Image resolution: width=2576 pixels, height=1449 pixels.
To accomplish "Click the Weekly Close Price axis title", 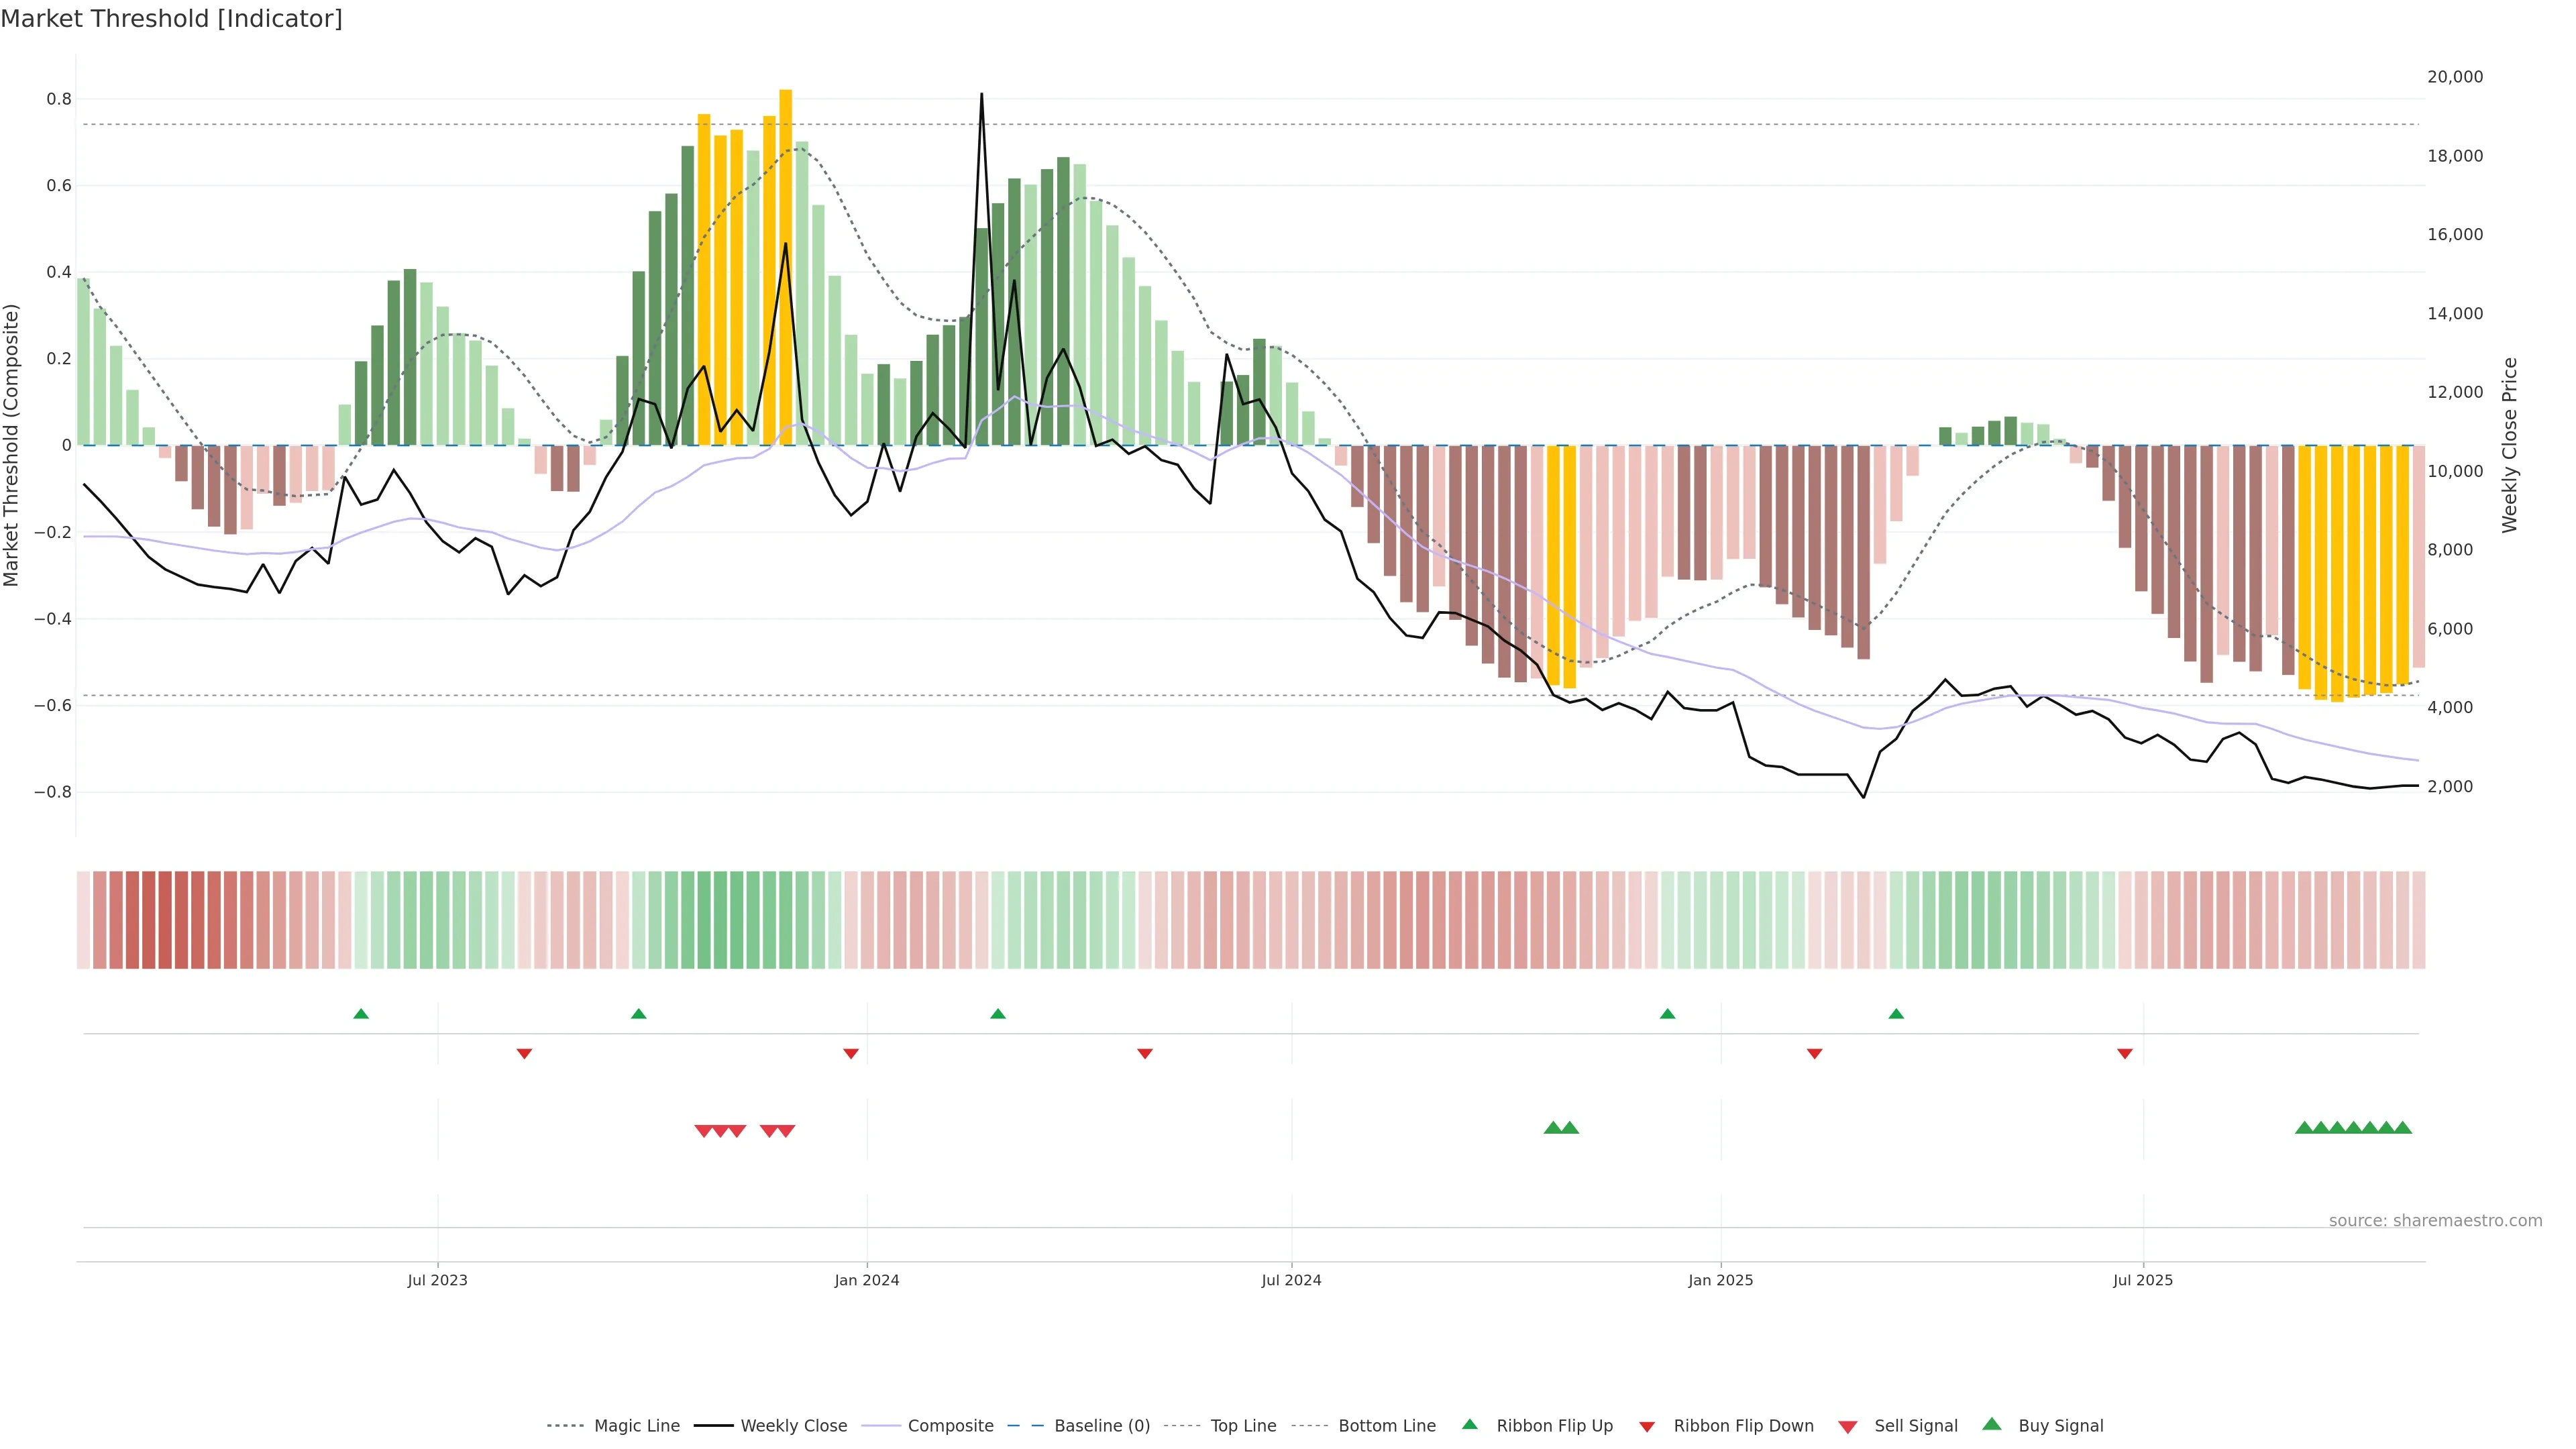I will [2510, 445].
